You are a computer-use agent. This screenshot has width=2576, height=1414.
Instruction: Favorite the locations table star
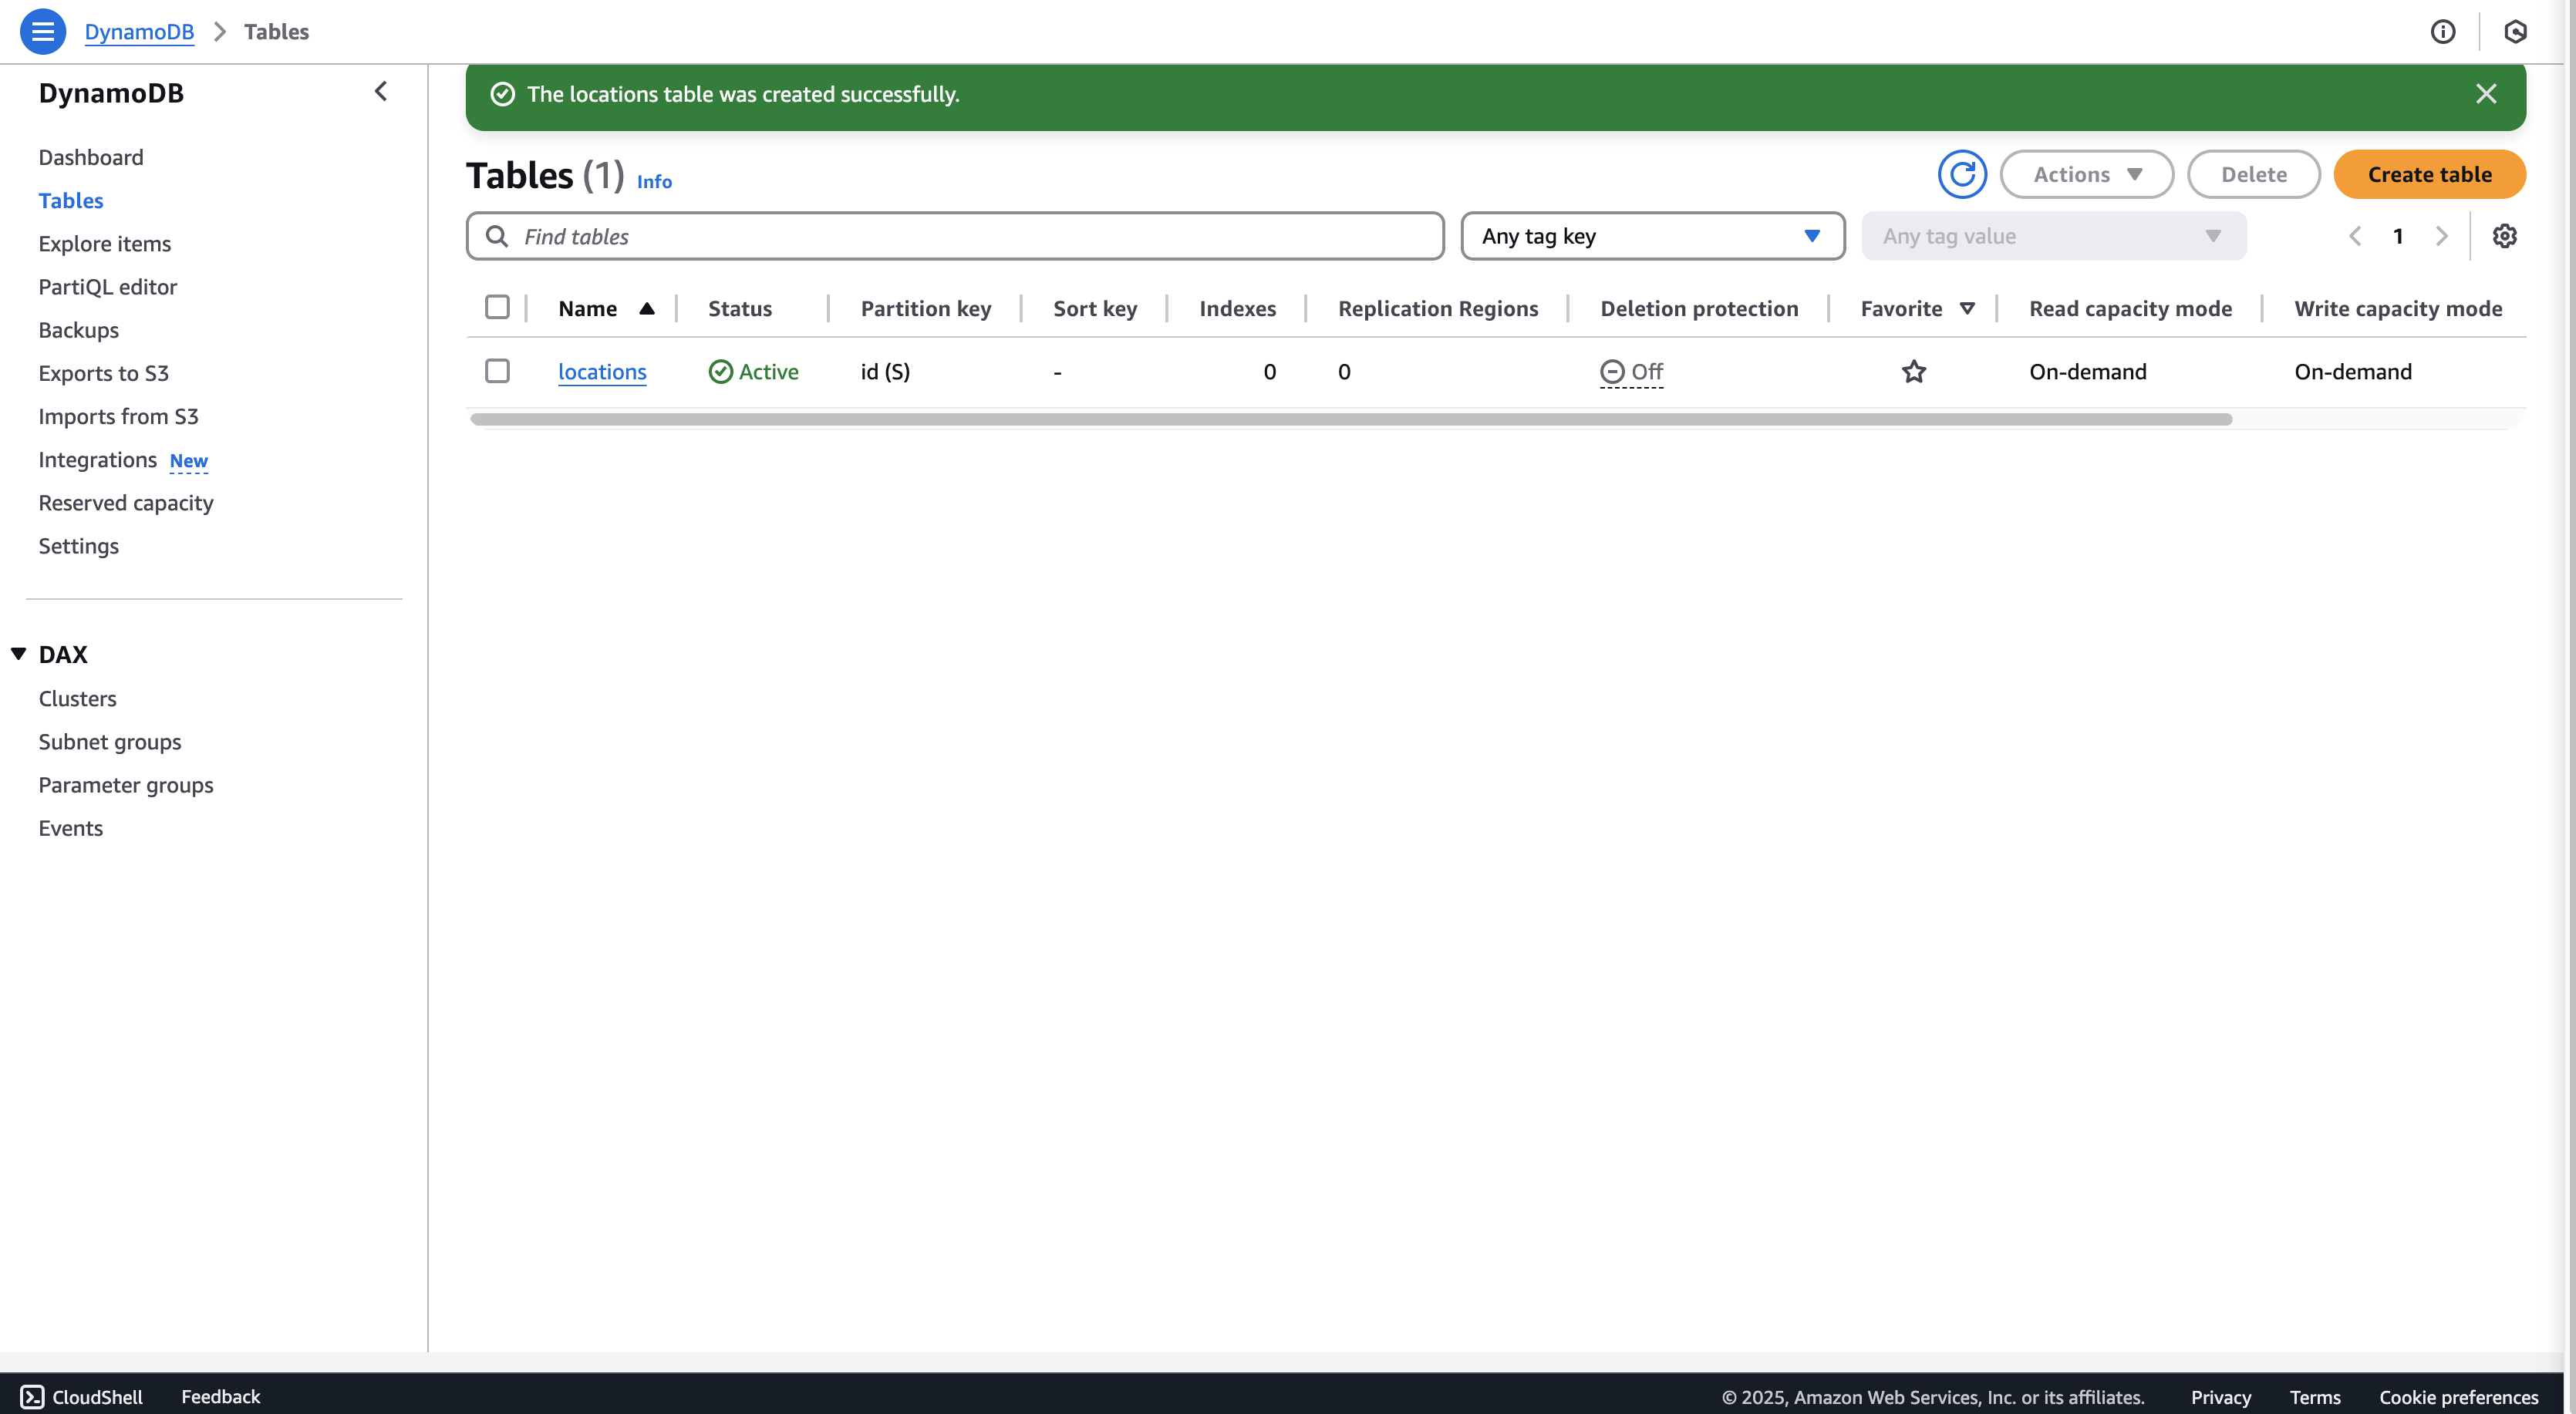click(1913, 372)
